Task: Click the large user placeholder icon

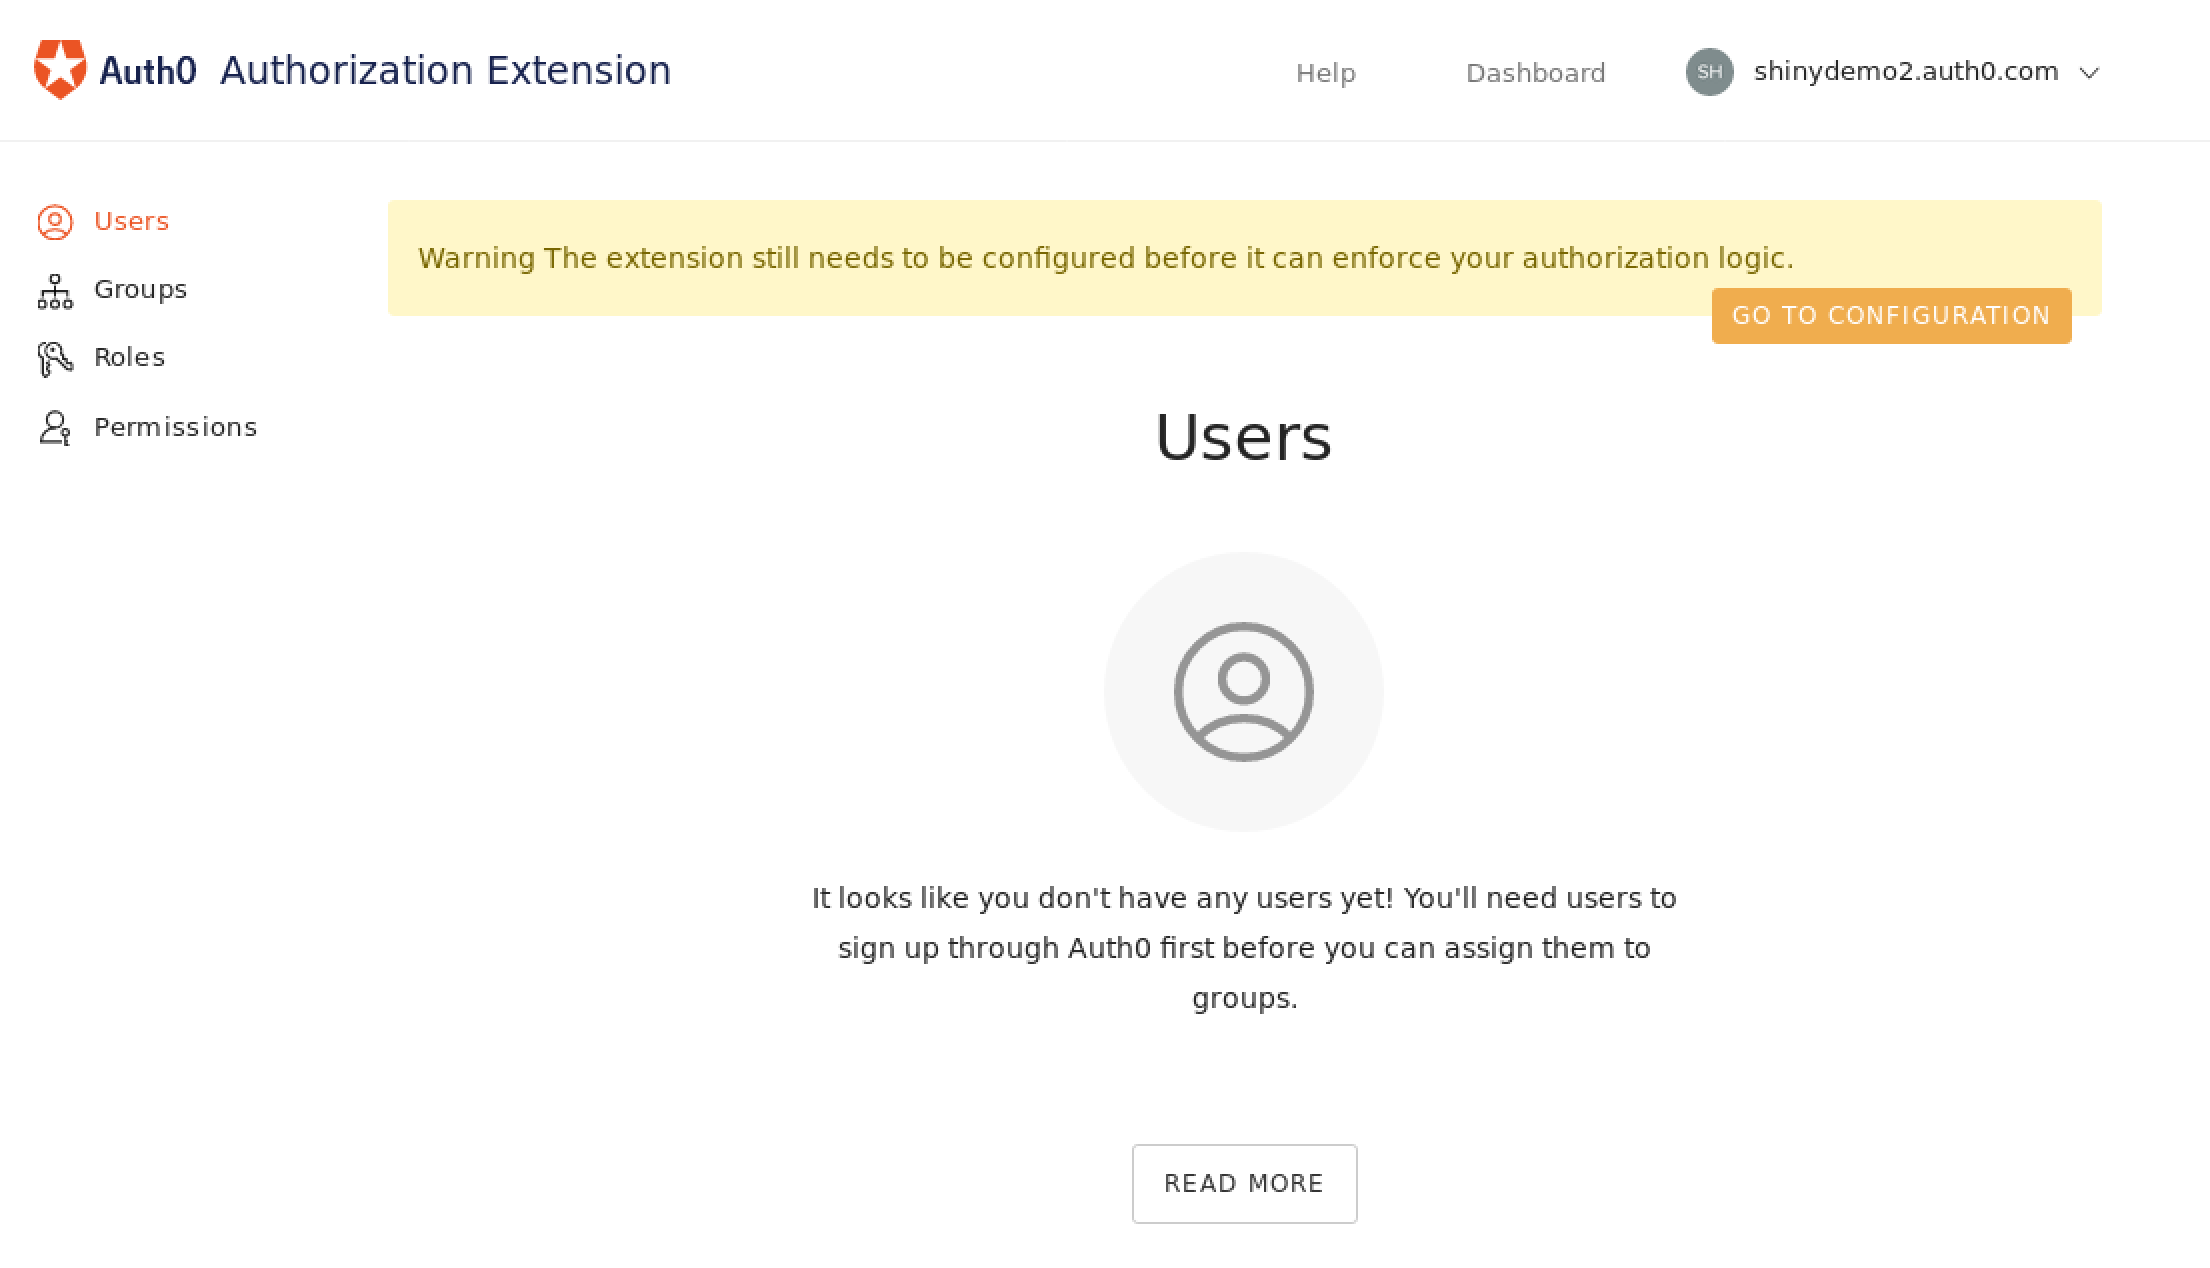Action: (x=1243, y=692)
